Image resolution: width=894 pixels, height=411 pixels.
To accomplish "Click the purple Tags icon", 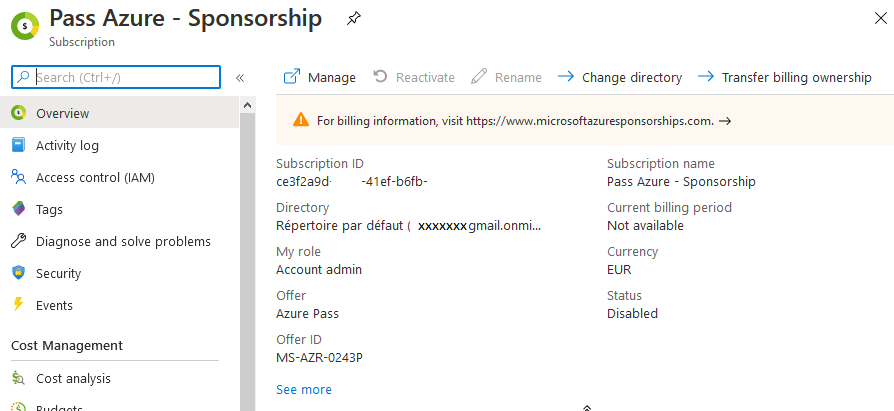I will tap(18, 209).
